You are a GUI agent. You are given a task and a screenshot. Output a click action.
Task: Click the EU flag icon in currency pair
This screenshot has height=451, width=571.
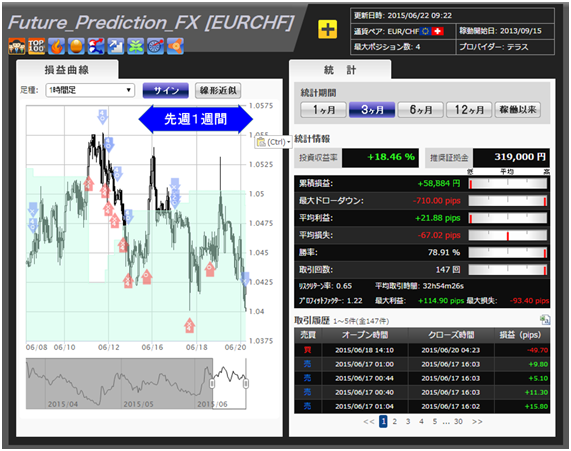[x=425, y=31]
